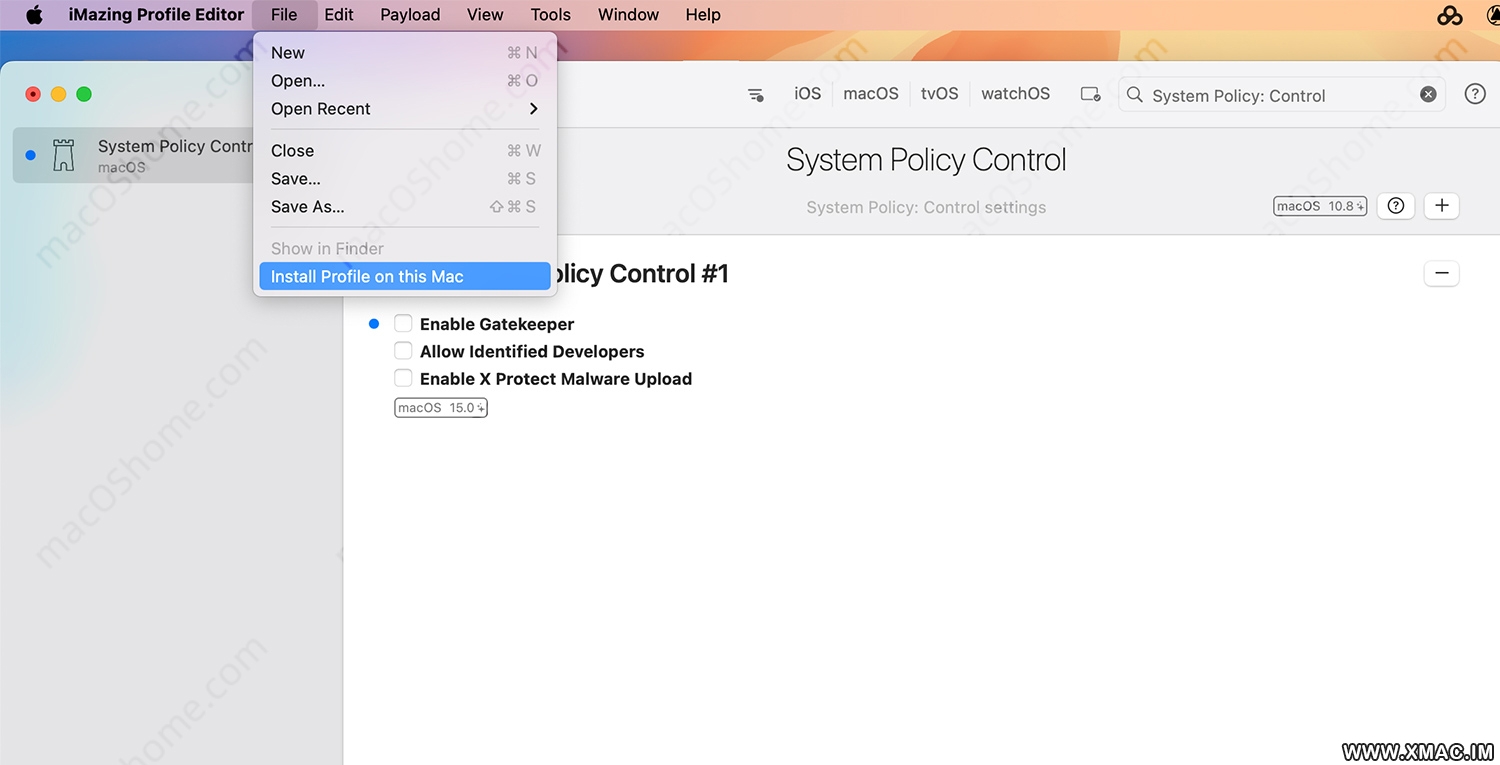Open the Edit menu

[x=339, y=15]
